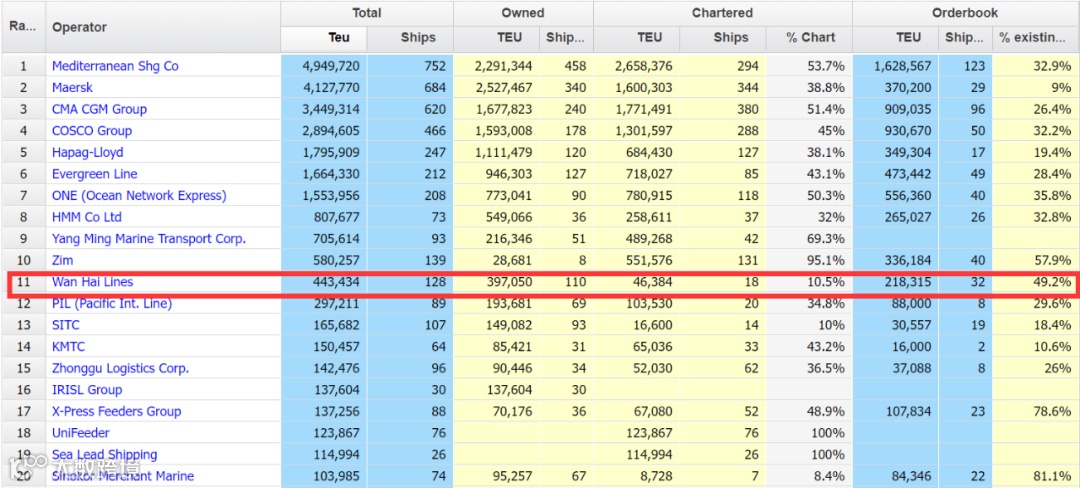Sort by the Owned Ships column header
This screenshot has height=488, width=1080.
coord(567,39)
